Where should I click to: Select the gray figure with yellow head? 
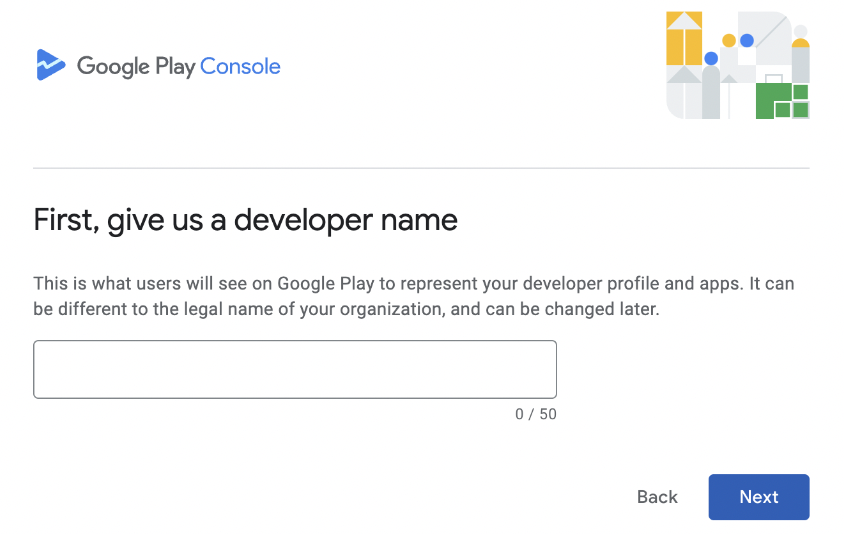(800, 60)
